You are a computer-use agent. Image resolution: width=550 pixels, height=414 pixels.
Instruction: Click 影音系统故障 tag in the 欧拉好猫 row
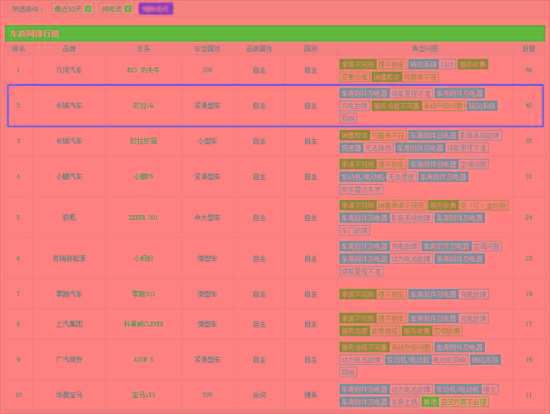[x=480, y=135]
